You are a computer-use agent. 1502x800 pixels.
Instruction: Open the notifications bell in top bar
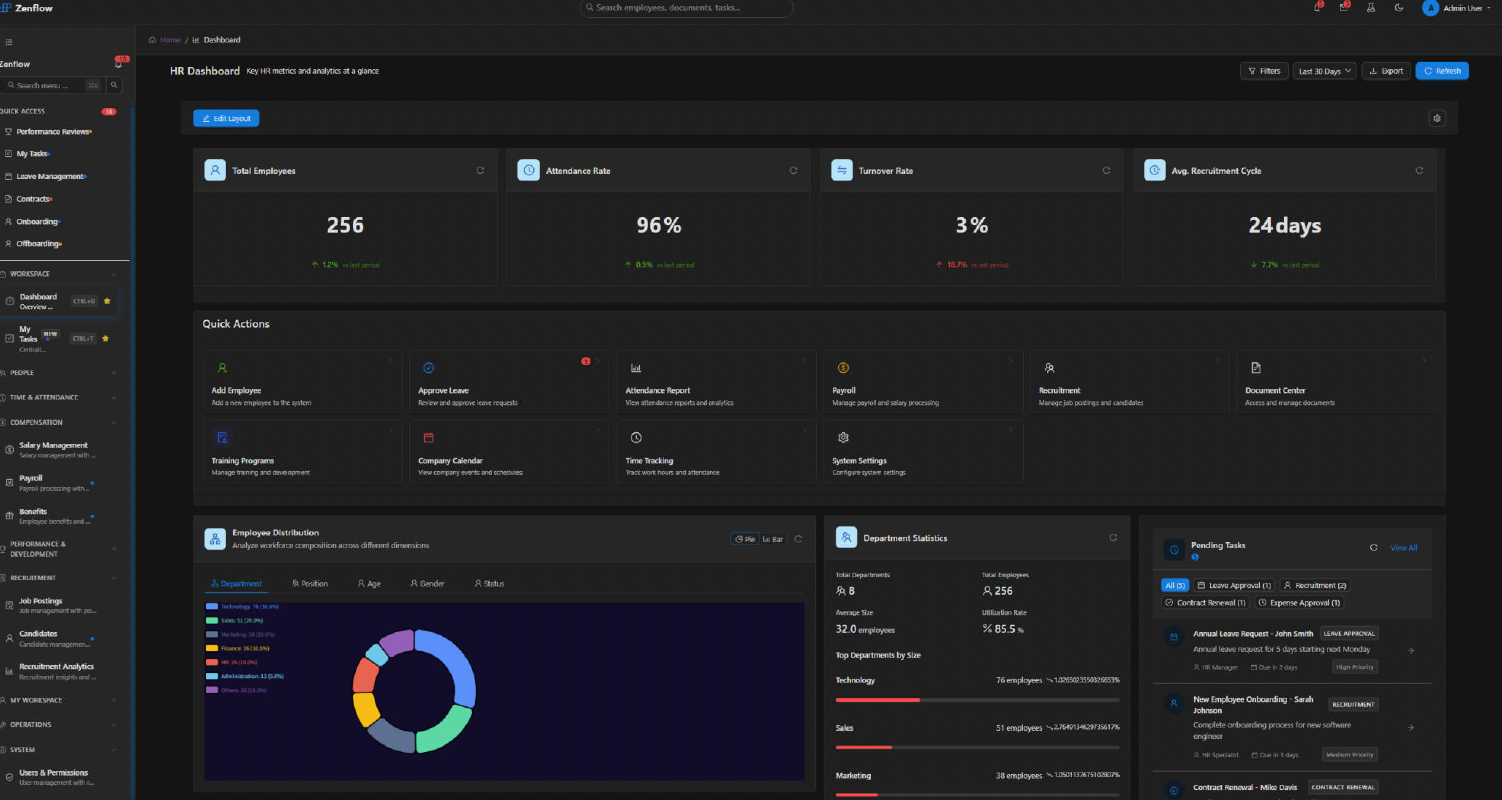pyautogui.click(x=1317, y=8)
